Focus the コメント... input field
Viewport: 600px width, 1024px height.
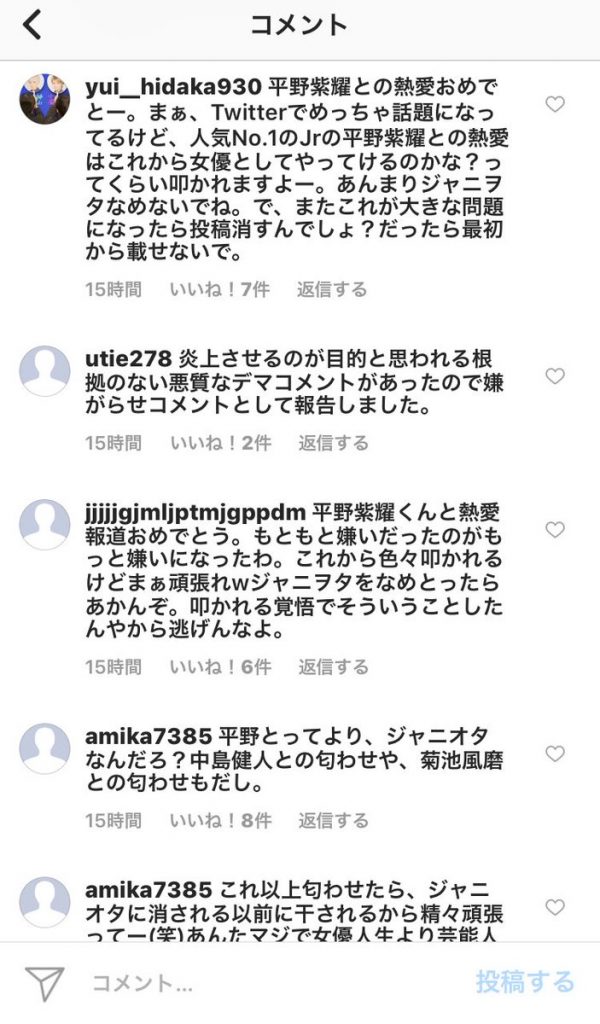pos(274,983)
